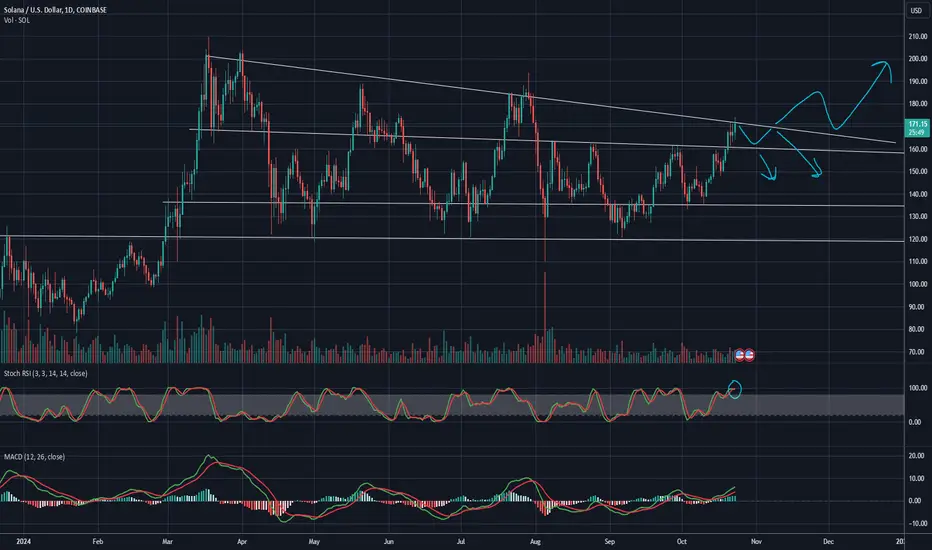Click the 200.00 price axis label

(x=917, y=59)
